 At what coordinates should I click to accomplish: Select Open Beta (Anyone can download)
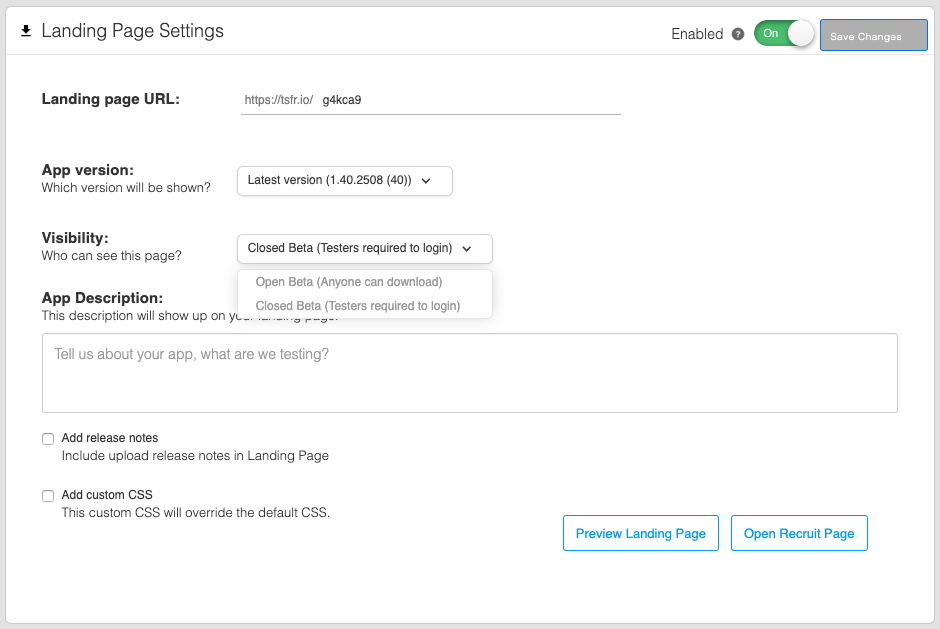349,282
